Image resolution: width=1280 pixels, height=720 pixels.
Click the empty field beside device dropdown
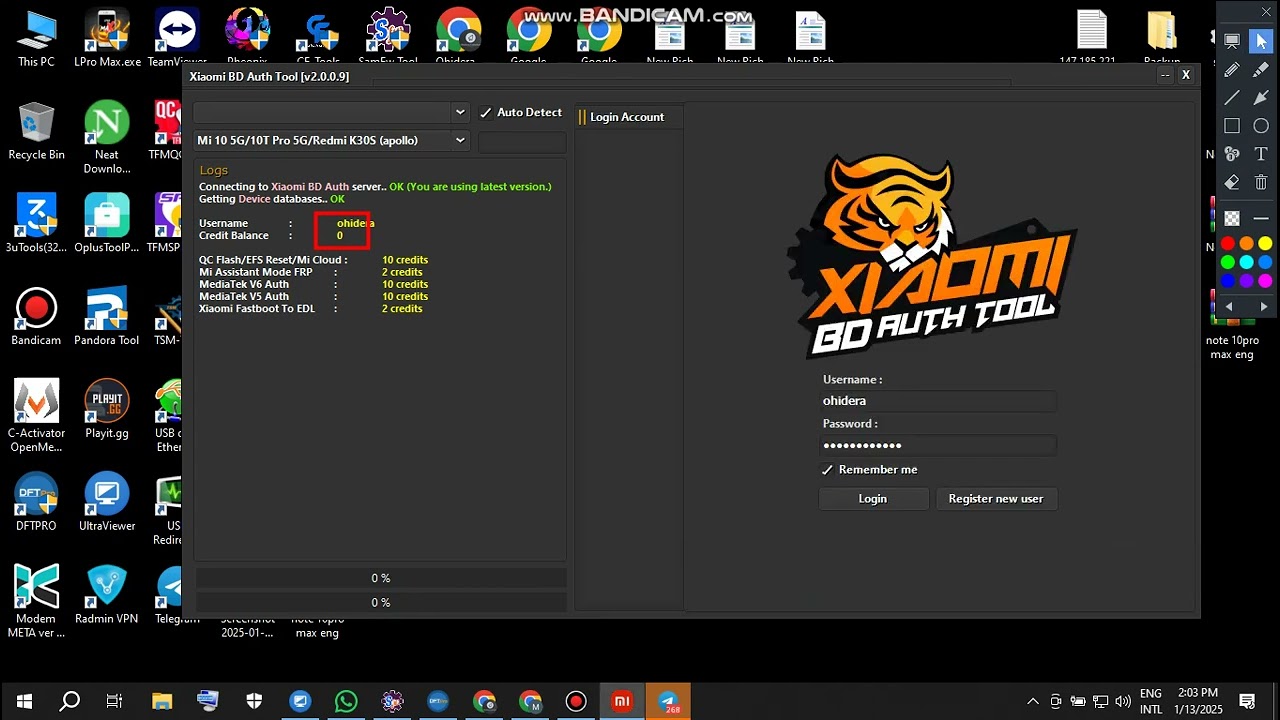(522, 141)
